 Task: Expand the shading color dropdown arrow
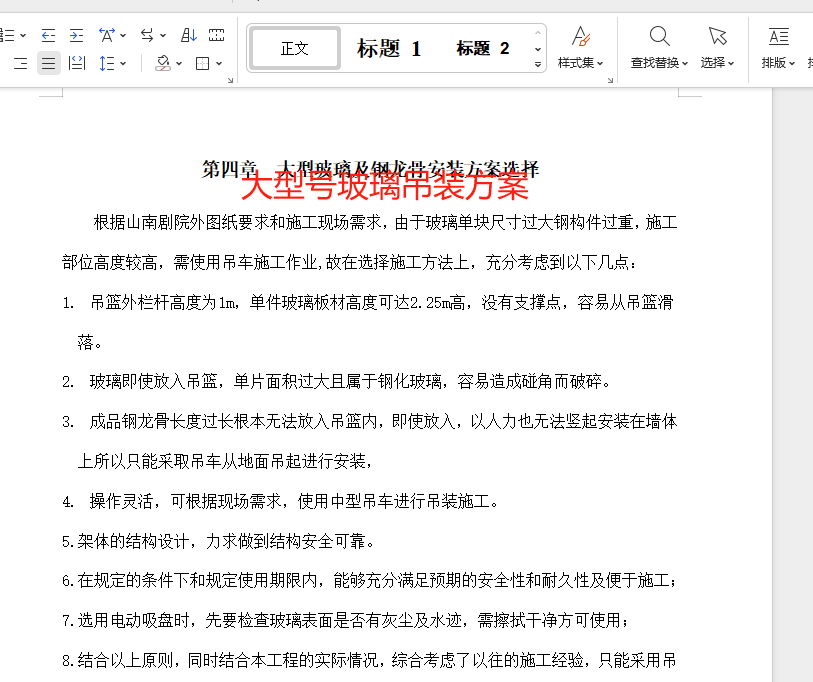[x=179, y=63]
